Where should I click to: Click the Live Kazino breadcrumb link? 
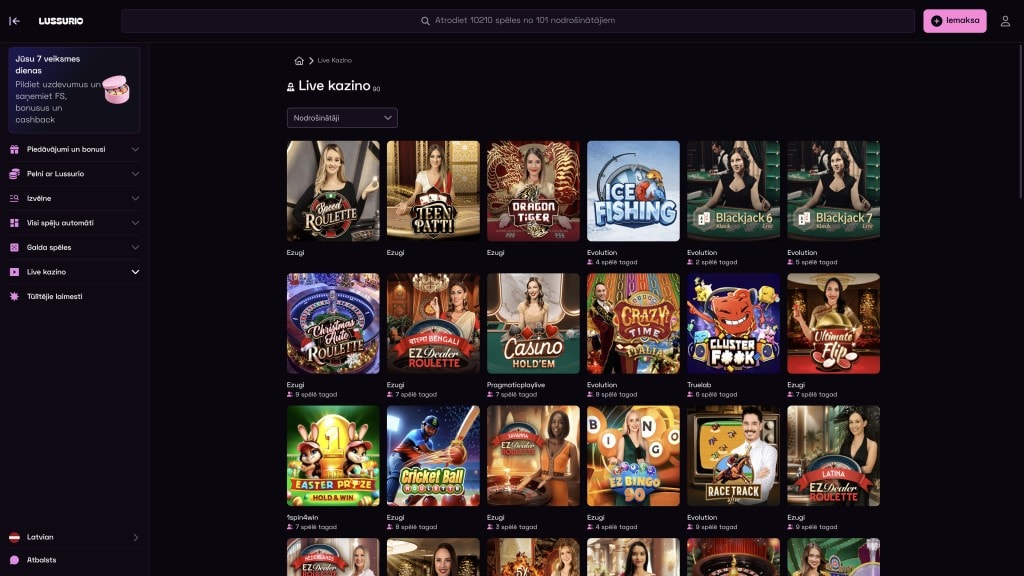[334, 61]
